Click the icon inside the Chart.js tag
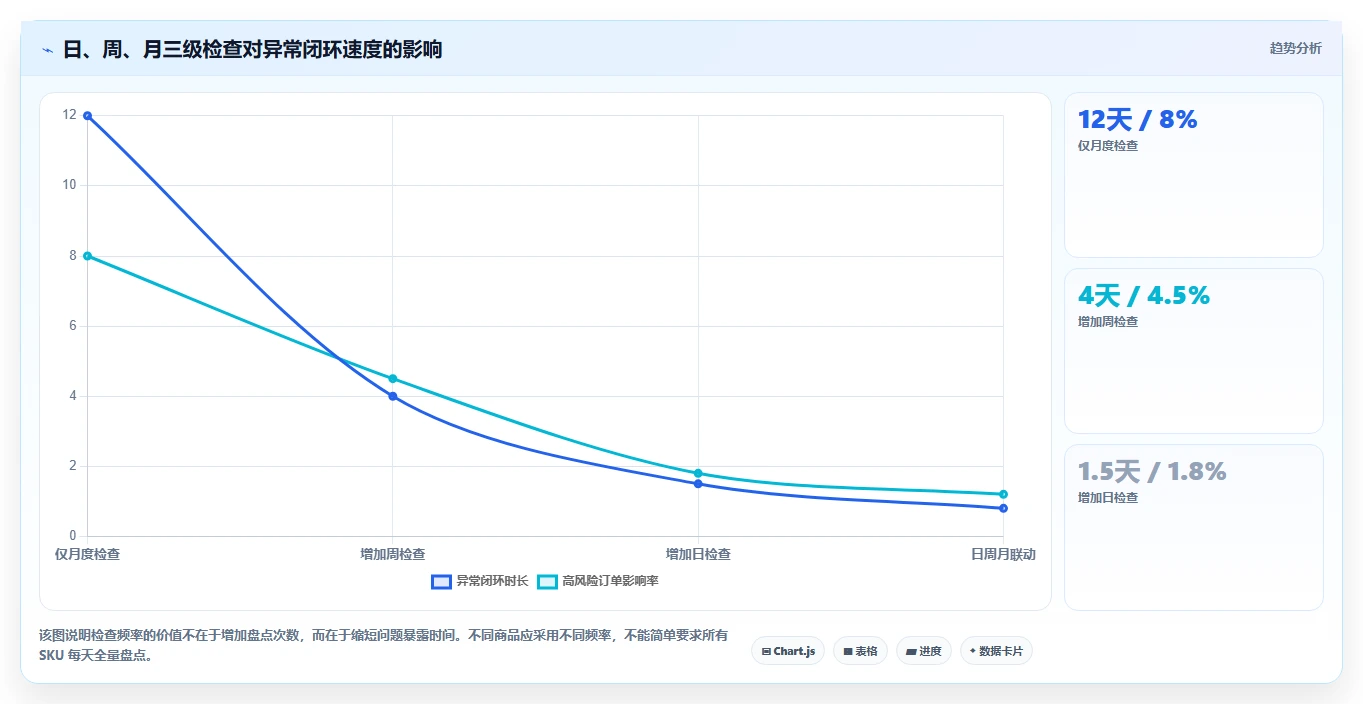 (766, 651)
